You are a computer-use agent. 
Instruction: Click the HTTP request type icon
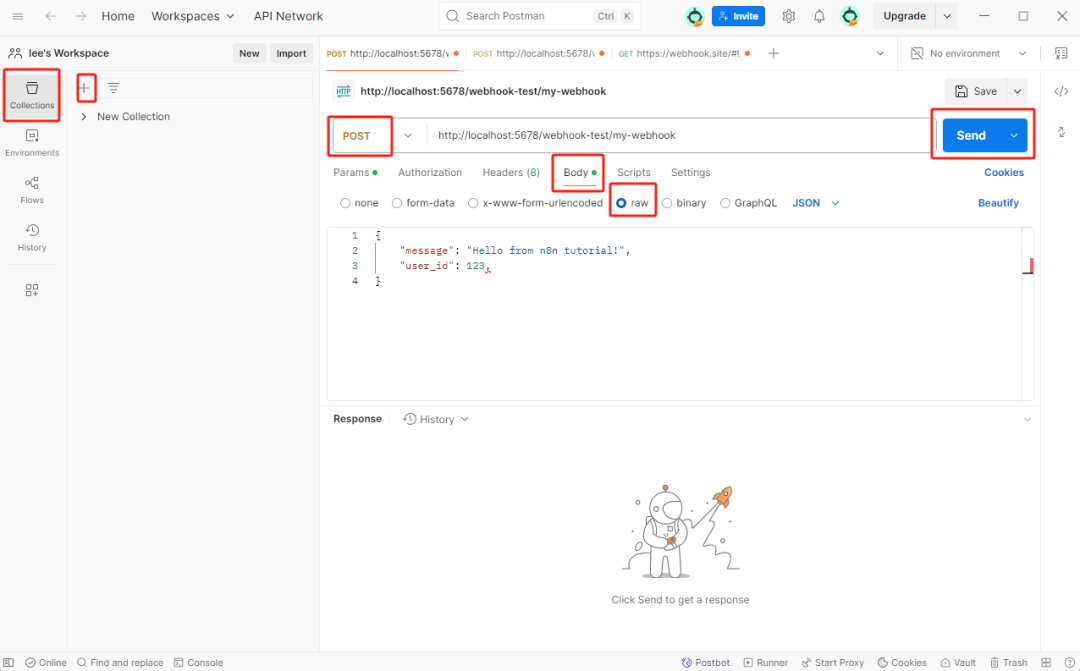coord(343,91)
